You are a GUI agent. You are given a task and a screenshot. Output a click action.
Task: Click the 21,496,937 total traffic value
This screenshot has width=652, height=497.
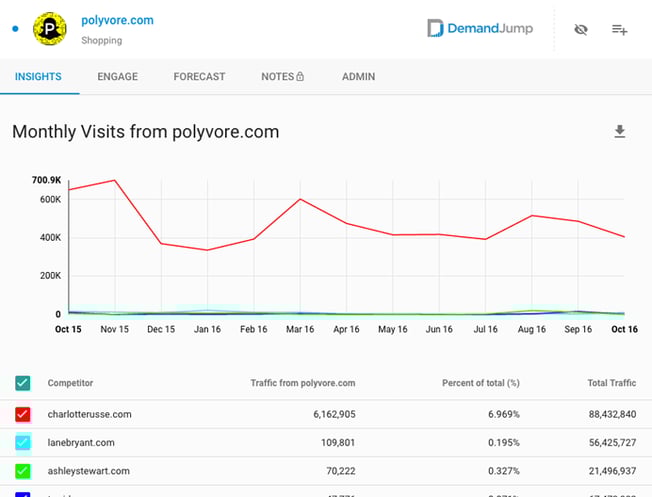coord(612,471)
